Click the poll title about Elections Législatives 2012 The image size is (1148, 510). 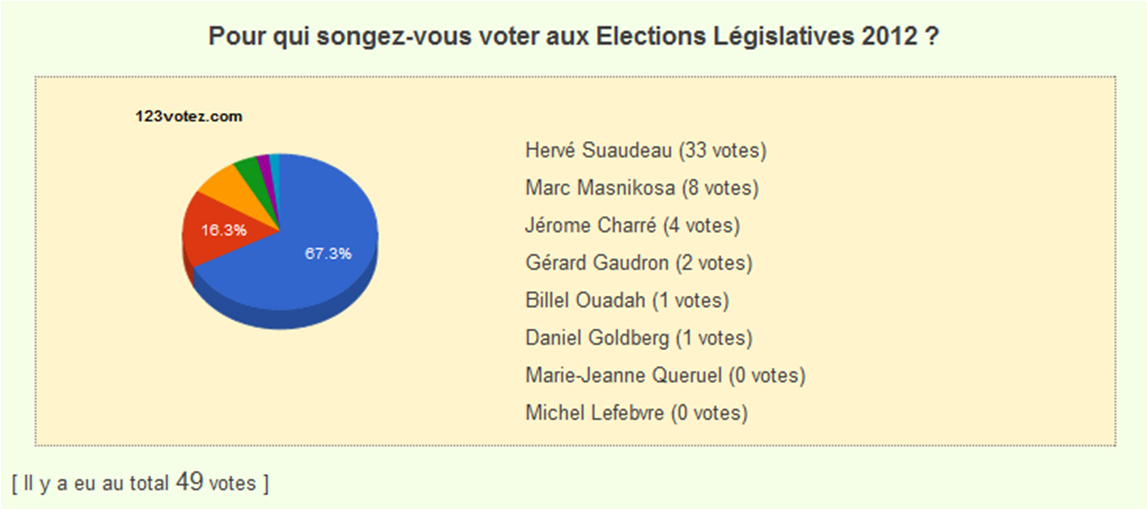[574, 37]
